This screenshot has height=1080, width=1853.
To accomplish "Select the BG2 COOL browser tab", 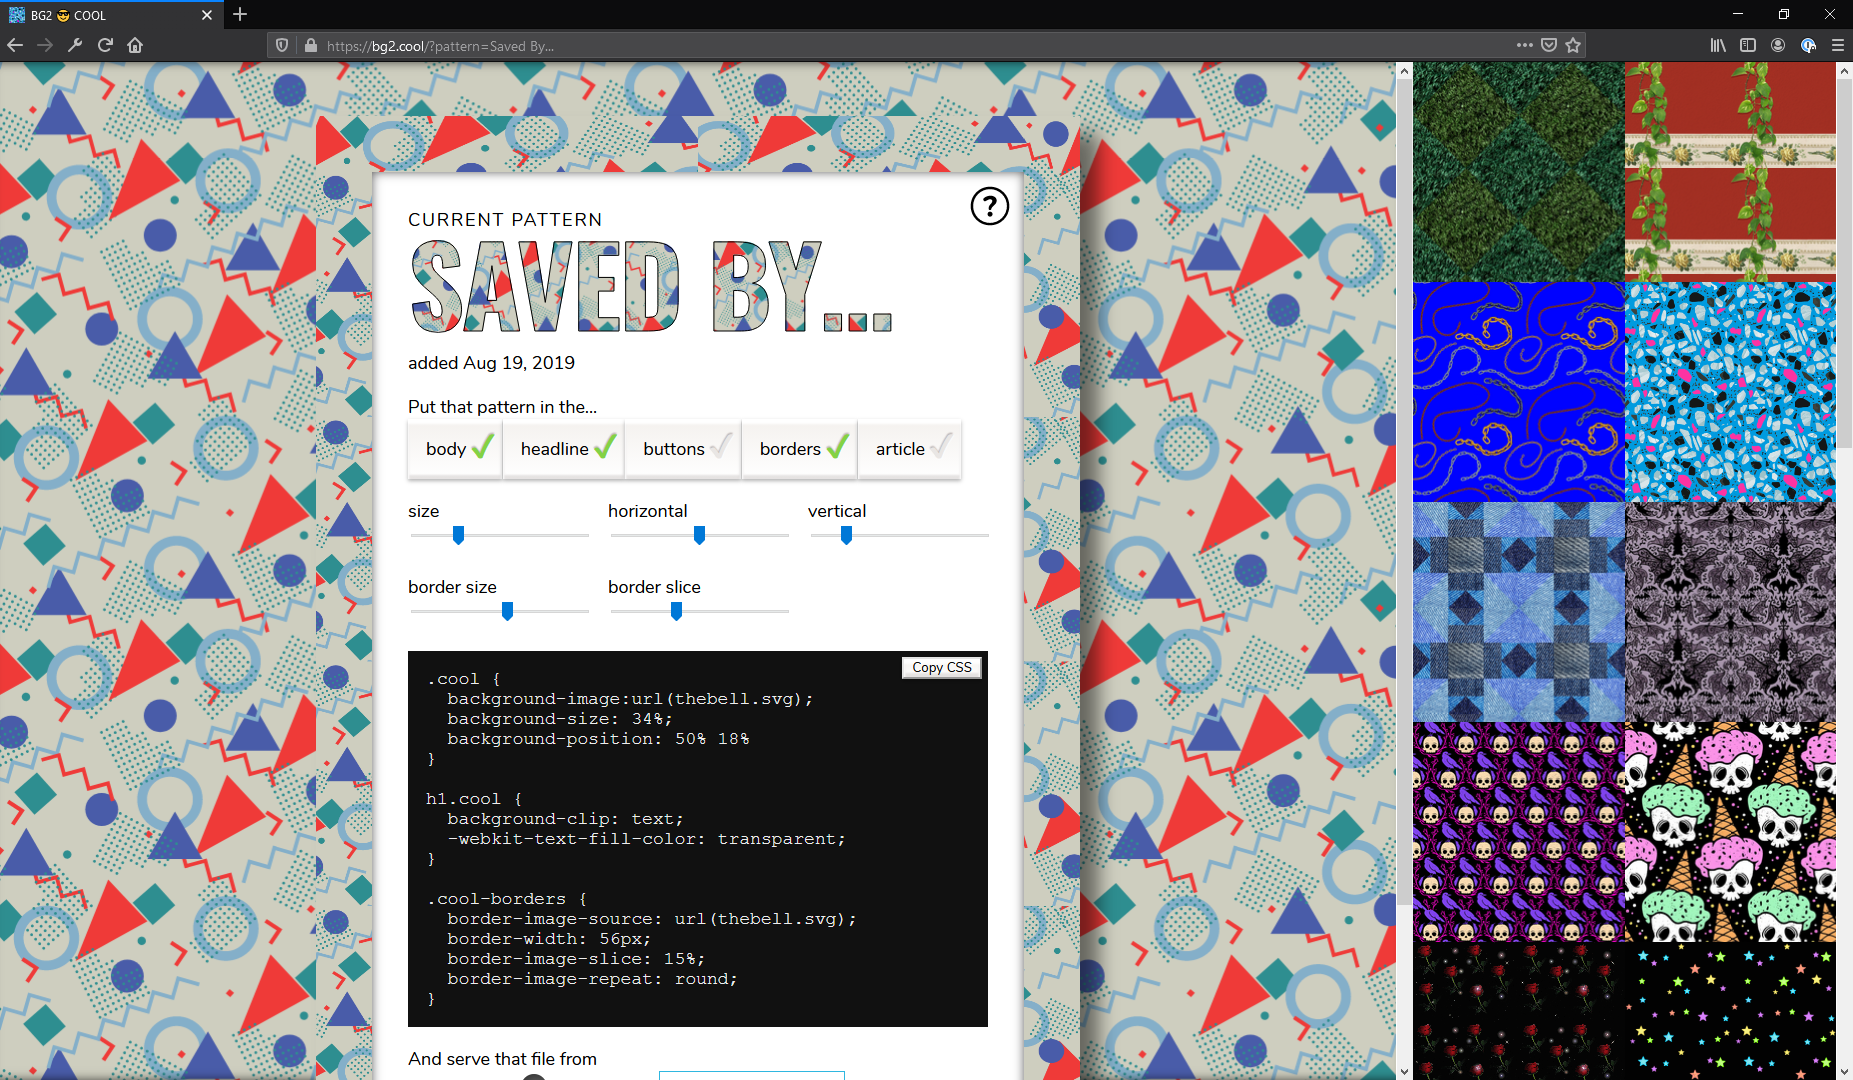I will [x=110, y=15].
